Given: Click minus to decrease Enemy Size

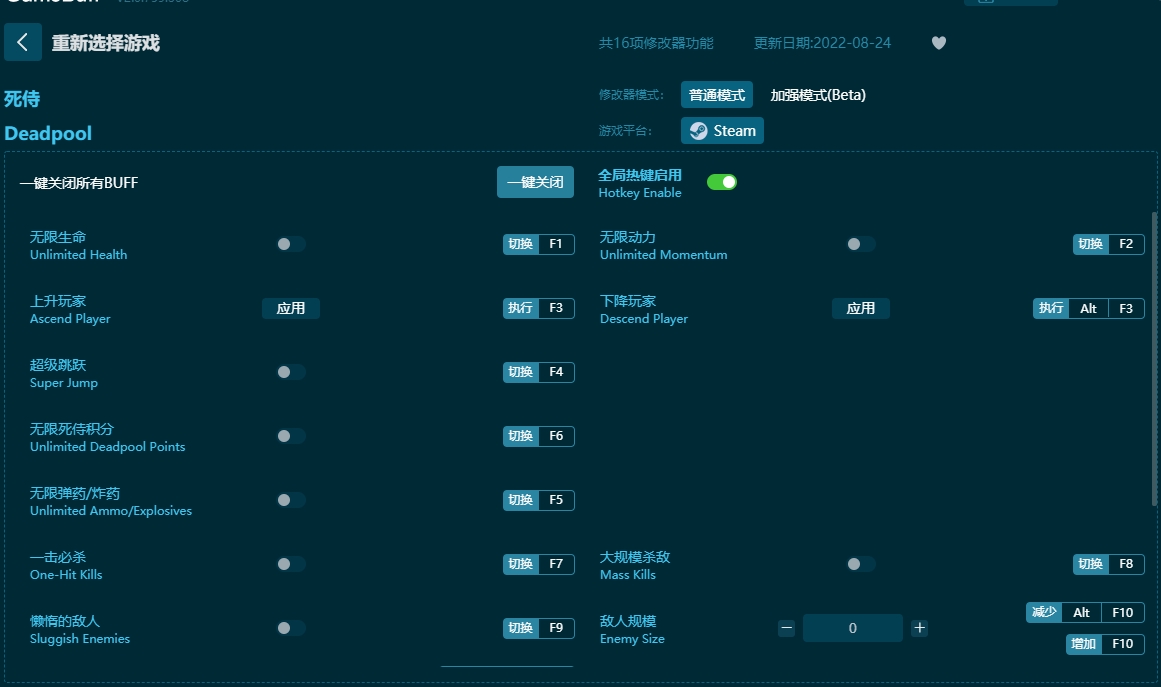Looking at the screenshot, I should pos(788,627).
